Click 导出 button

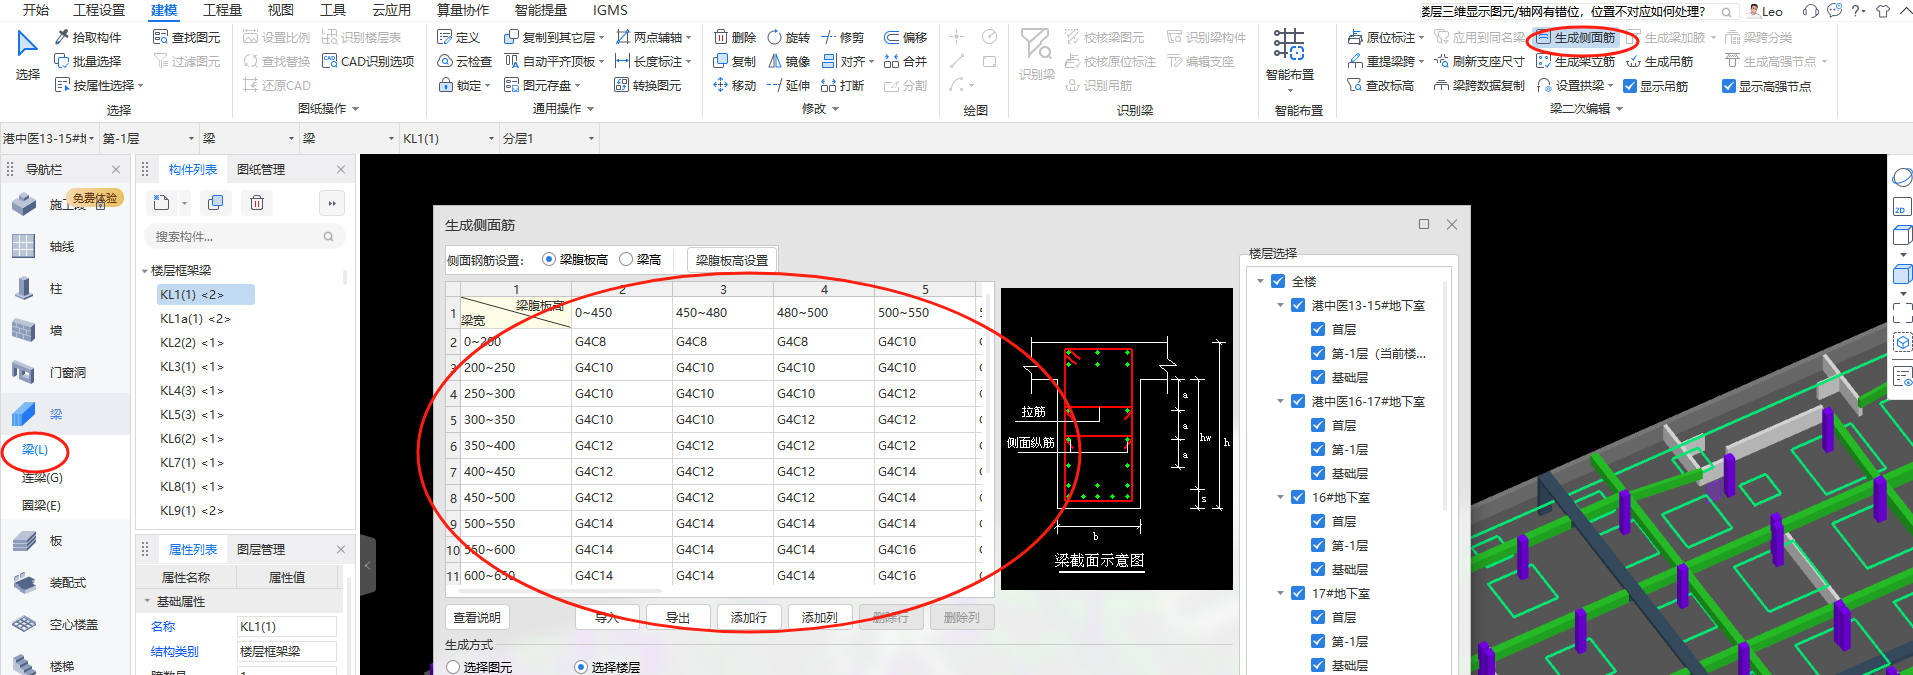[678, 618]
